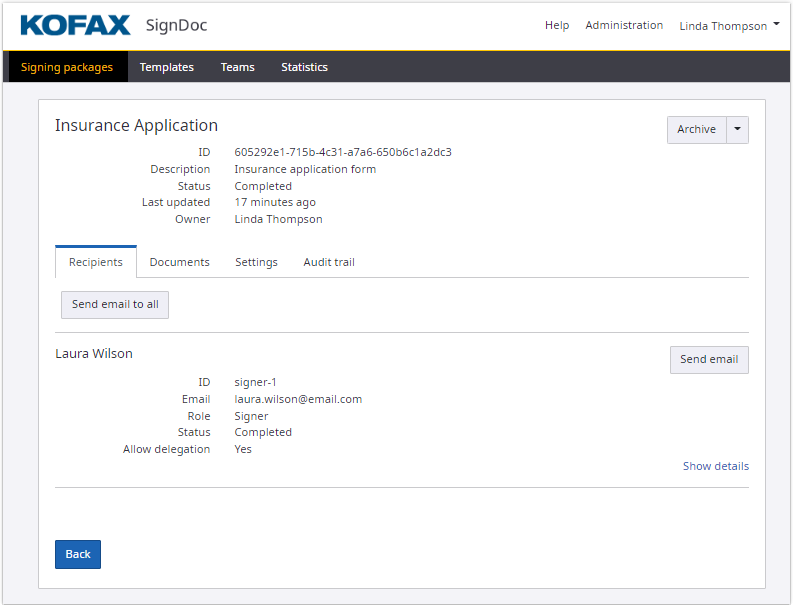This screenshot has width=793, height=607.
Task: Switch to the Documents tab
Action: 180,262
